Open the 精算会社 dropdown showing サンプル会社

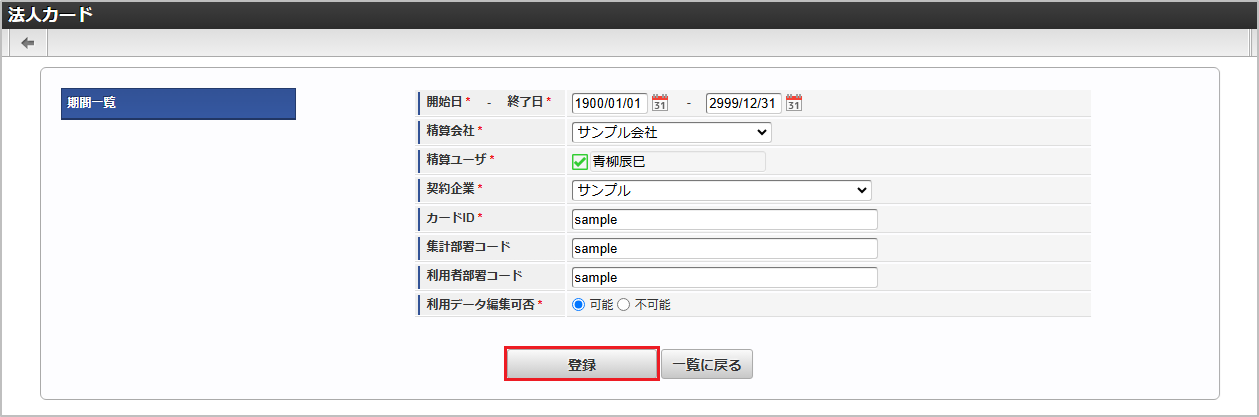pos(672,132)
